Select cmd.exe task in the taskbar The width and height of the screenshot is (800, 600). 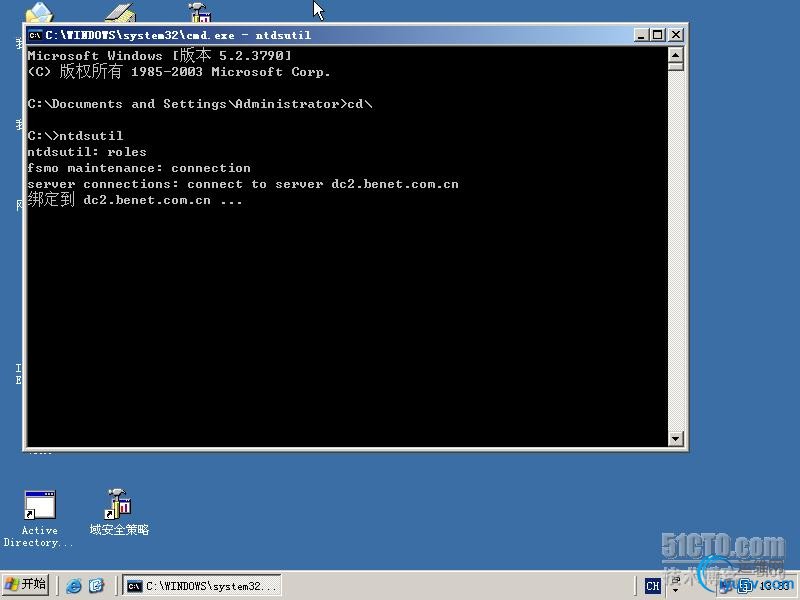tap(202, 586)
